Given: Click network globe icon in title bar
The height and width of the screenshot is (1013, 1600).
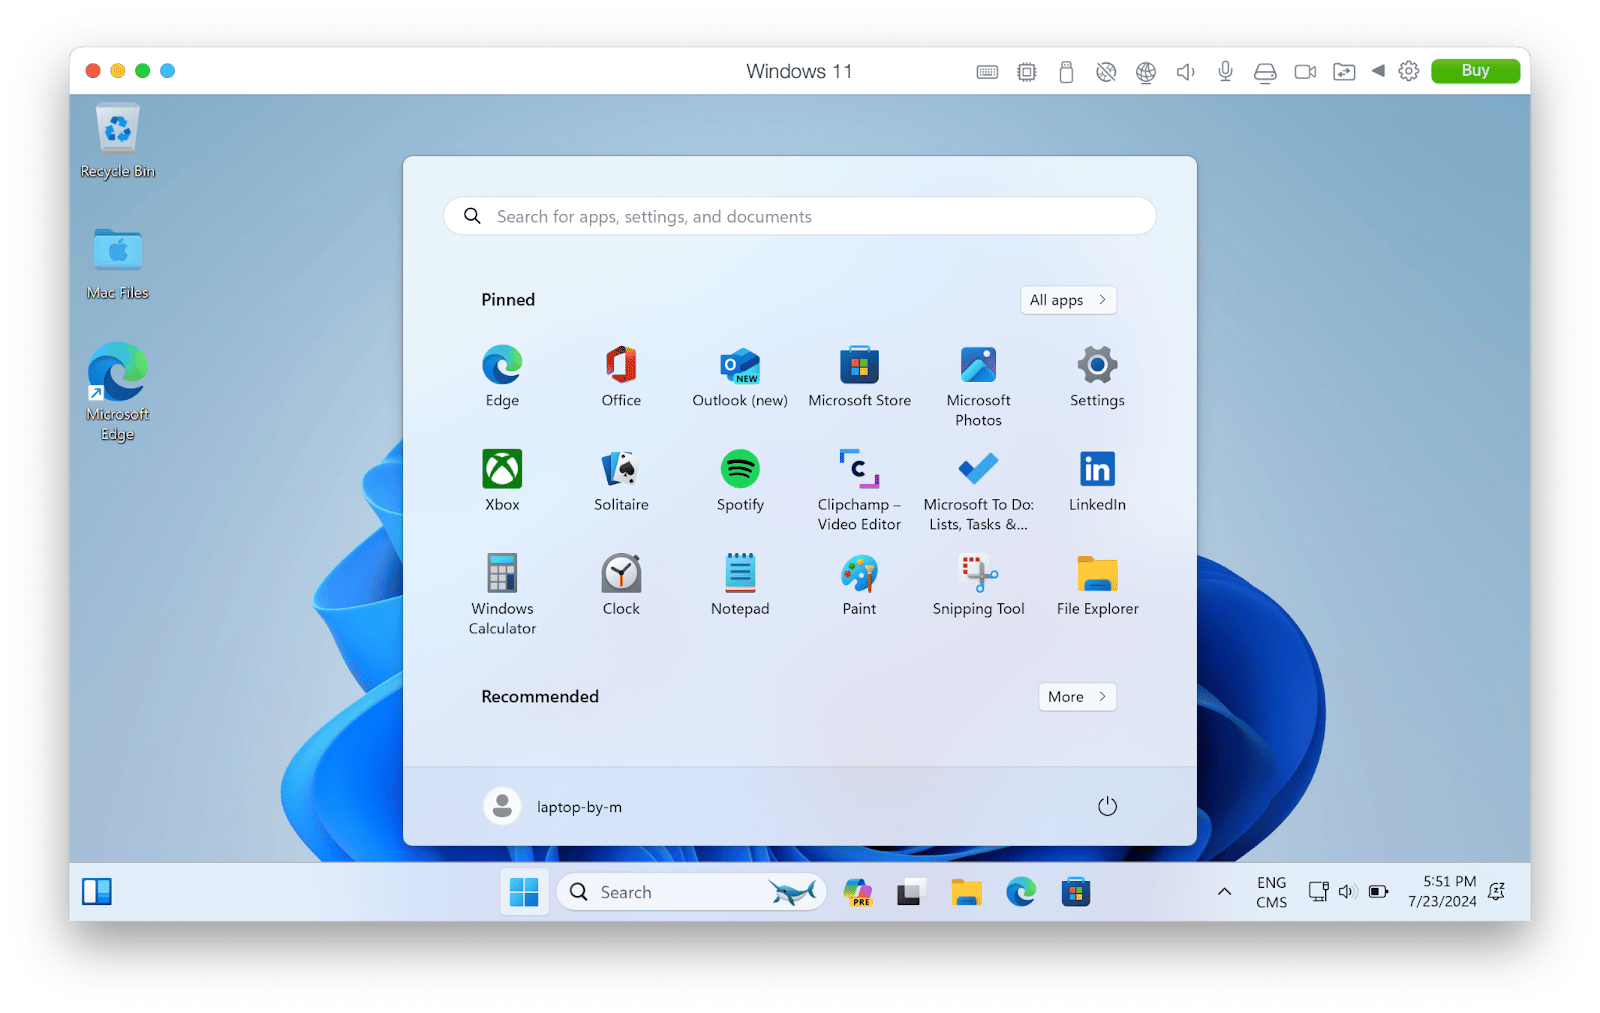Looking at the screenshot, I should (1146, 72).
